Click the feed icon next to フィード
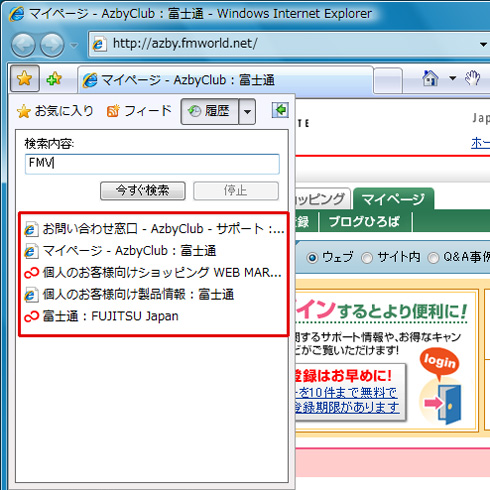This screenshot has height=490, width=490. 113,111
